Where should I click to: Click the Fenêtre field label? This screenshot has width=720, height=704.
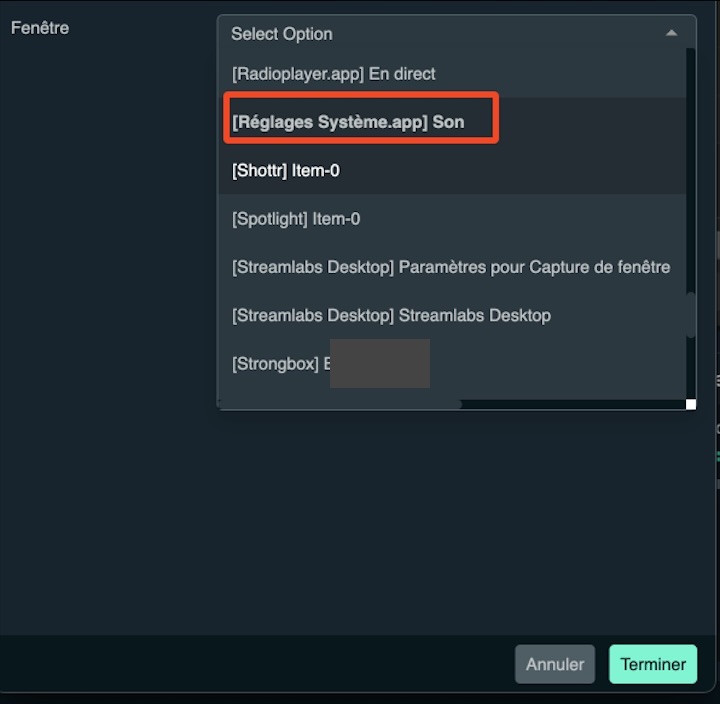pos(40,28)
